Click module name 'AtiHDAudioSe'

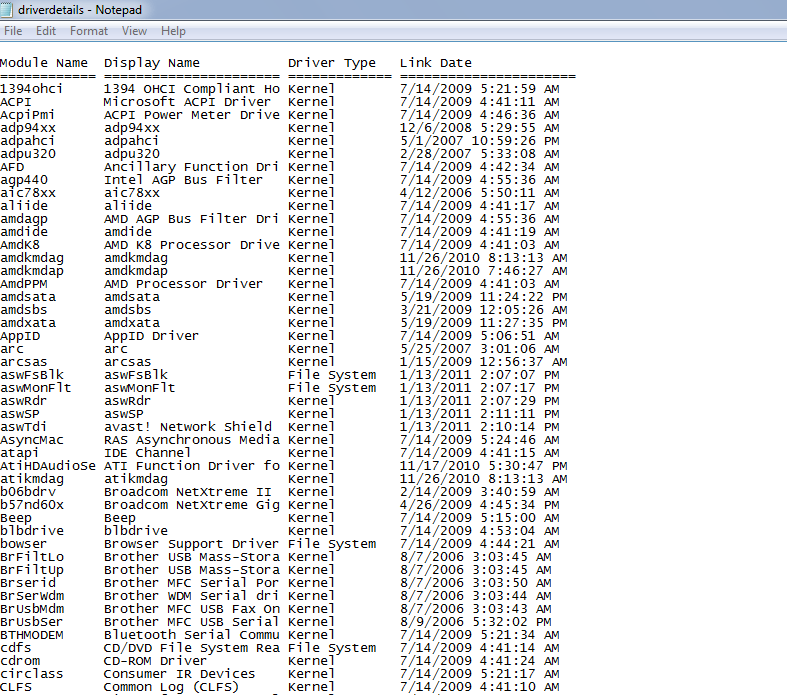click(x=48, y=467)
